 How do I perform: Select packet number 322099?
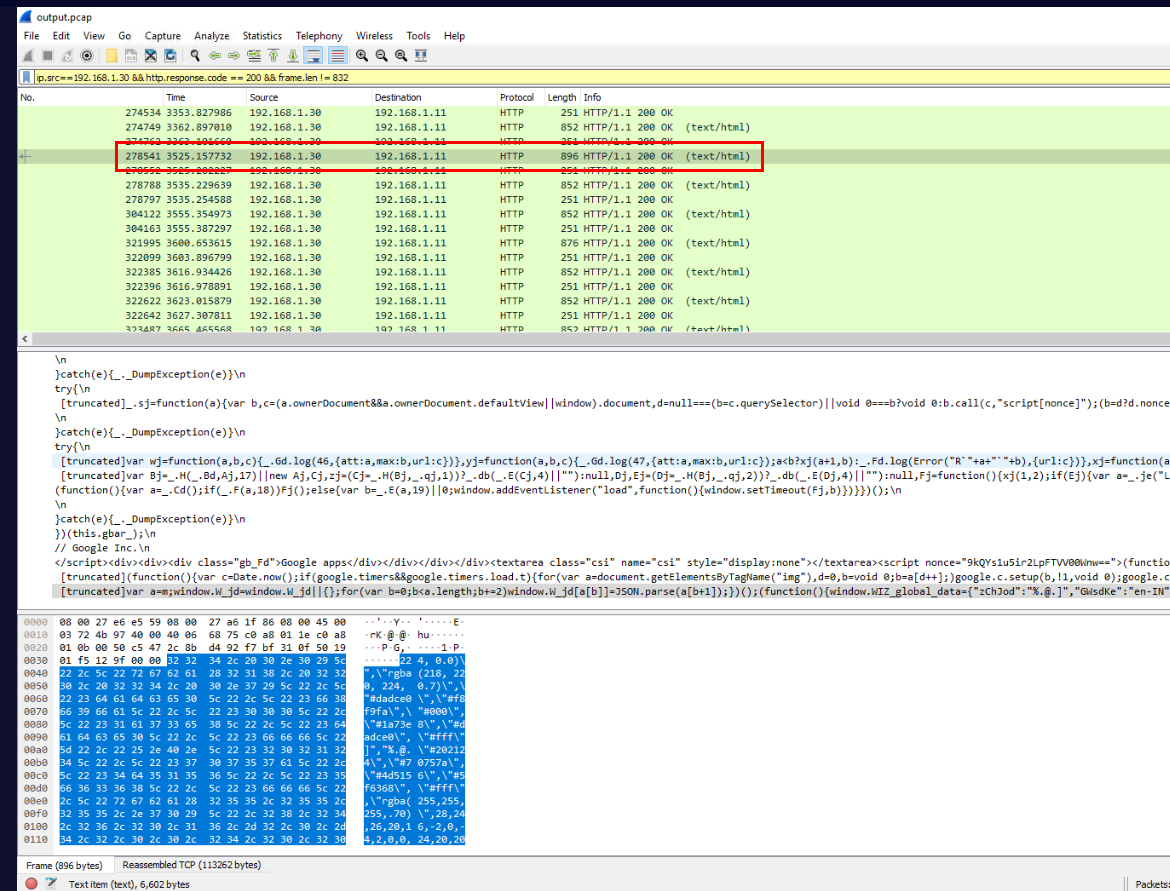(594, 257)
